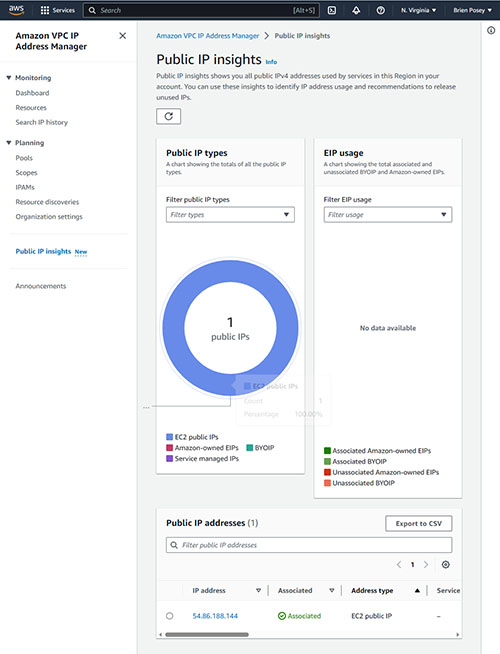Viewport: 500px width, 654px height.
Task: Click Export to CSV button
Action: pyautogui.click(x=419, y=523)
